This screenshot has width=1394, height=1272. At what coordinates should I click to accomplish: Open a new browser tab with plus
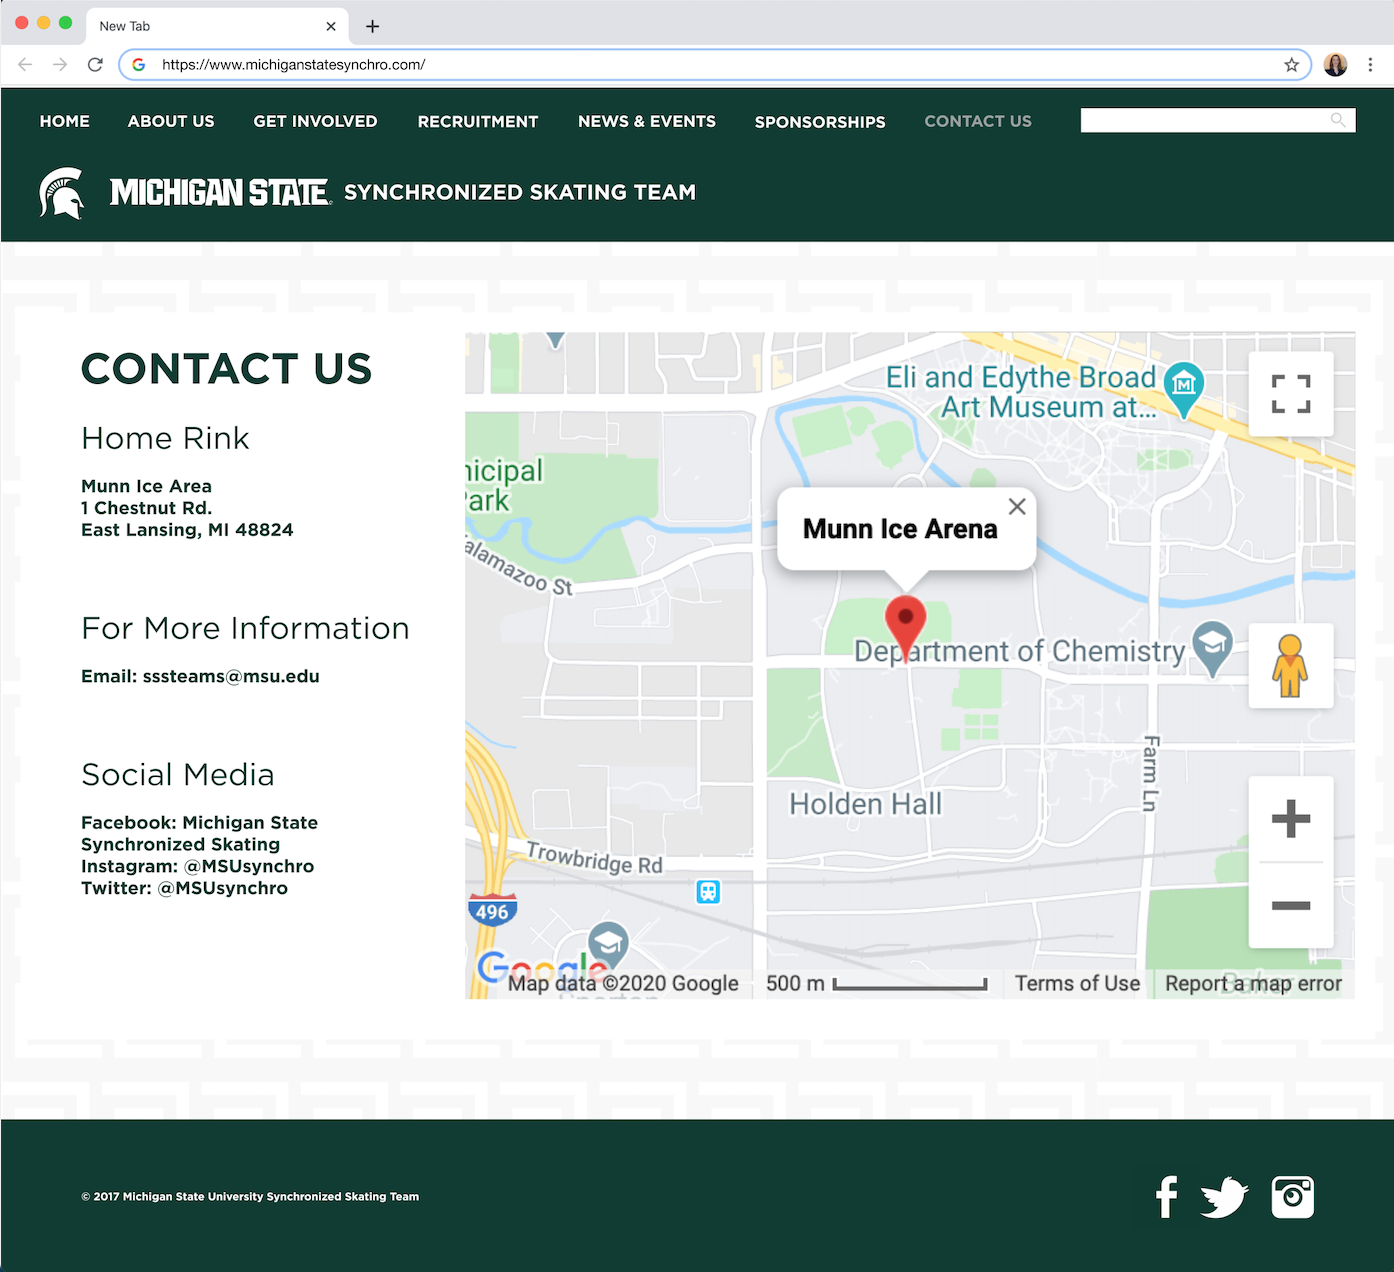372,26
